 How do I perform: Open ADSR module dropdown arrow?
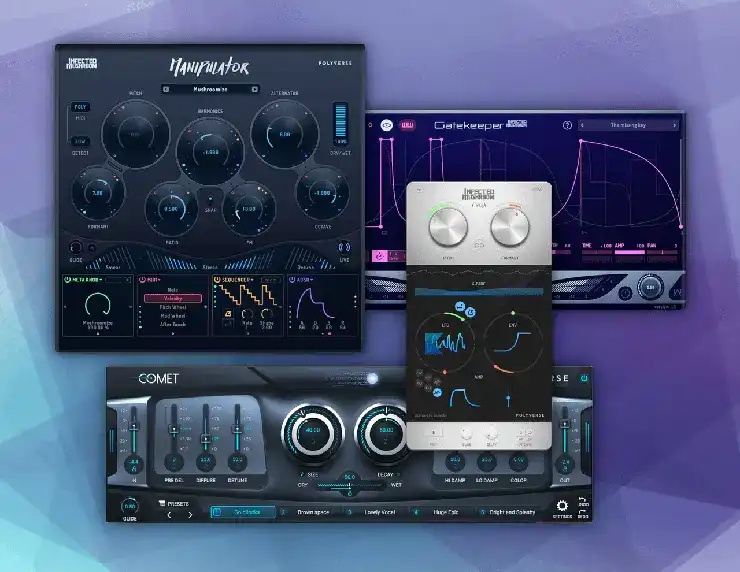[312, 280]
